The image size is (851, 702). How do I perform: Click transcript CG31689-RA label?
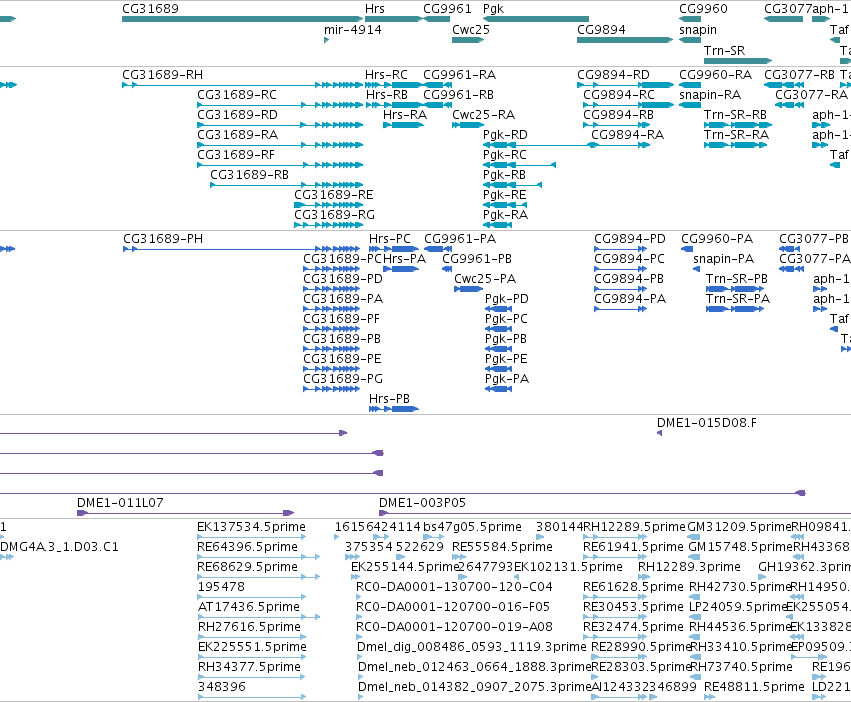(237, 135)
